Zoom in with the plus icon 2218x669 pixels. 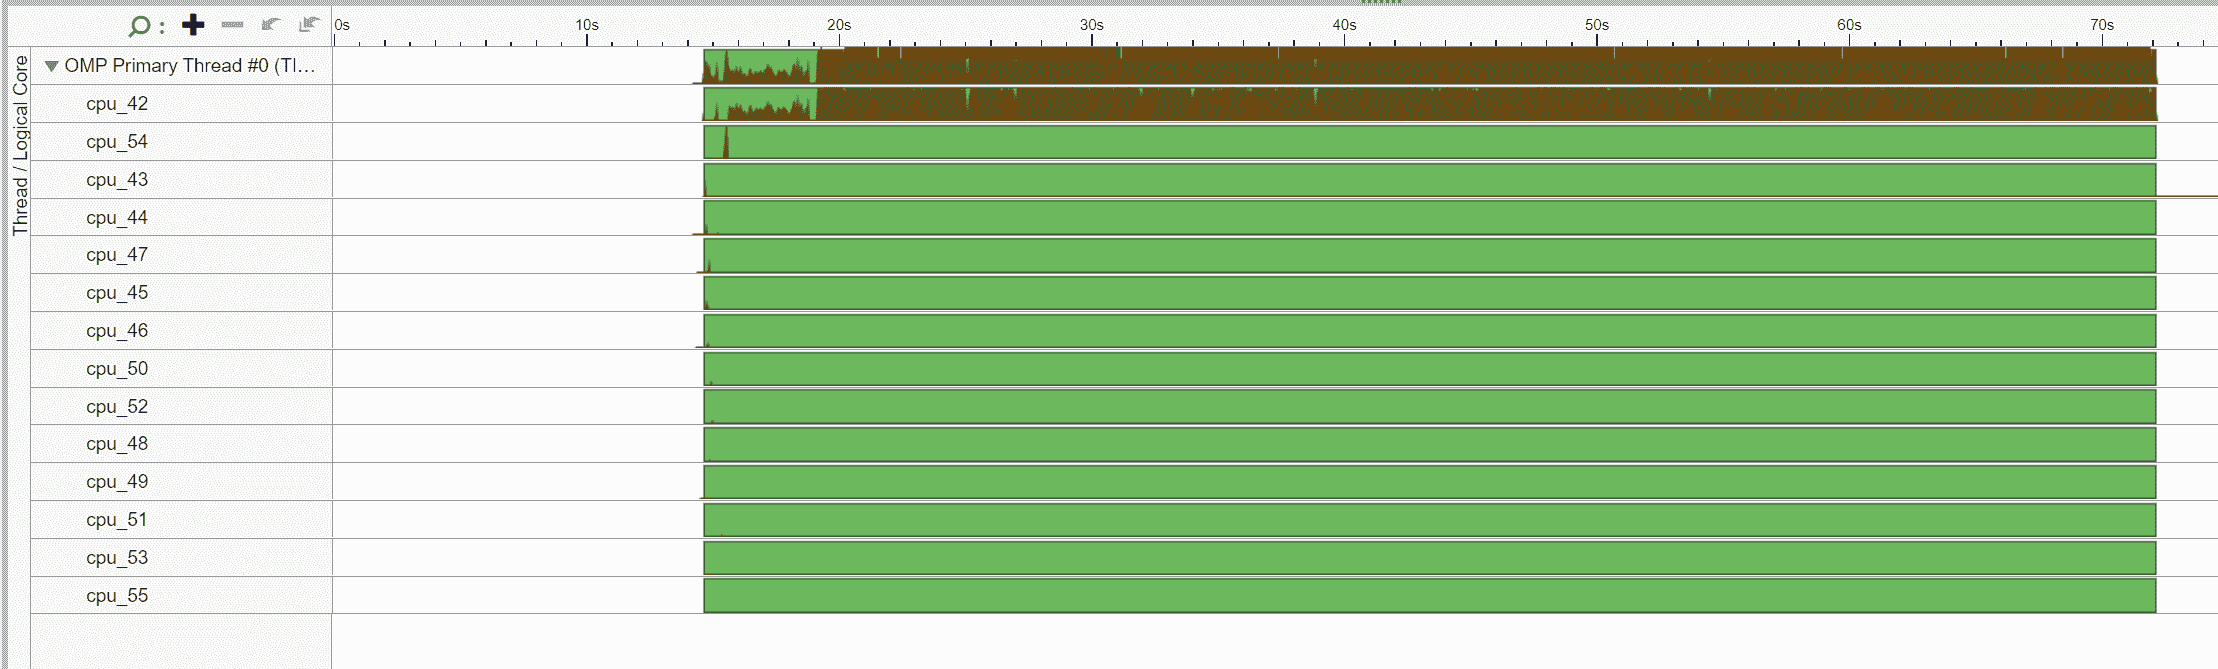(x=193, y=25)
